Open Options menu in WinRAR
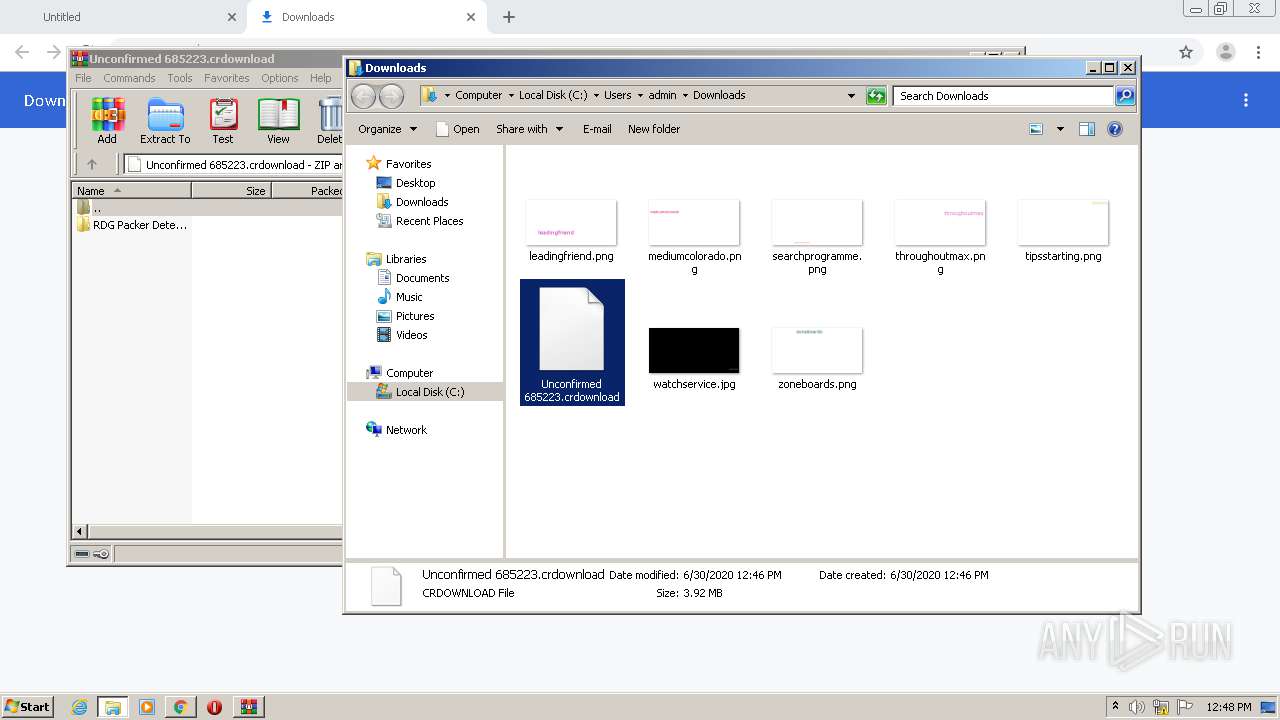Screen dimensions: 1280x720 pos(280,78)
